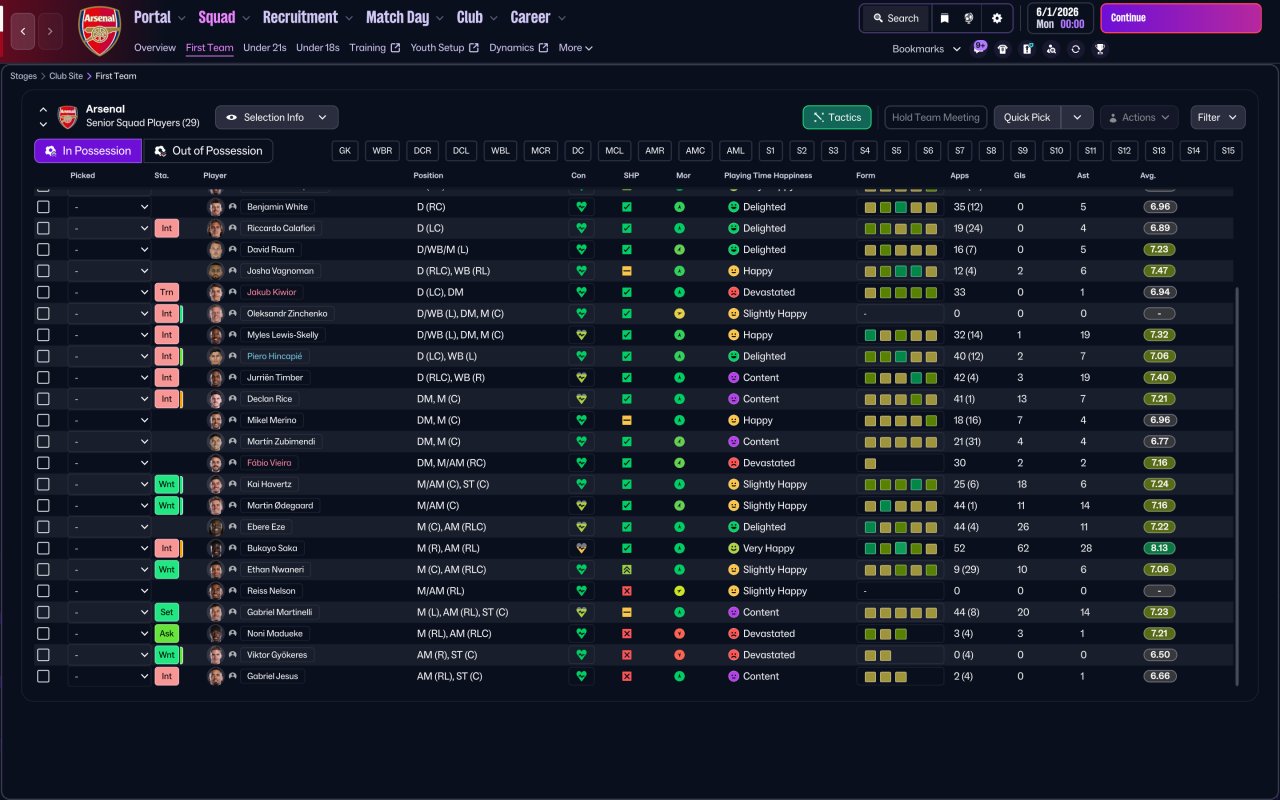The height and width of the screenshot is (800, 1280).
Task: Open the Overview tab
Action: pyautogui.click(x=155, y=48)
